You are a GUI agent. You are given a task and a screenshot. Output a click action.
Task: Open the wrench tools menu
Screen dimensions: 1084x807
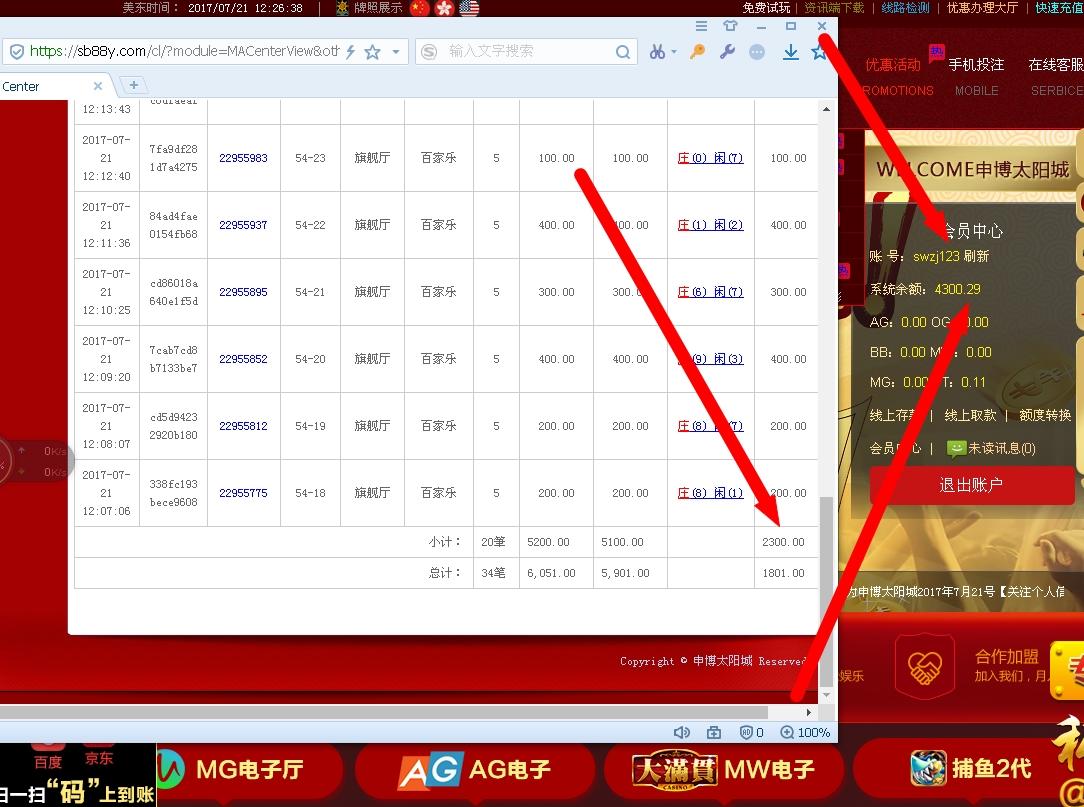tap(728, 51)
